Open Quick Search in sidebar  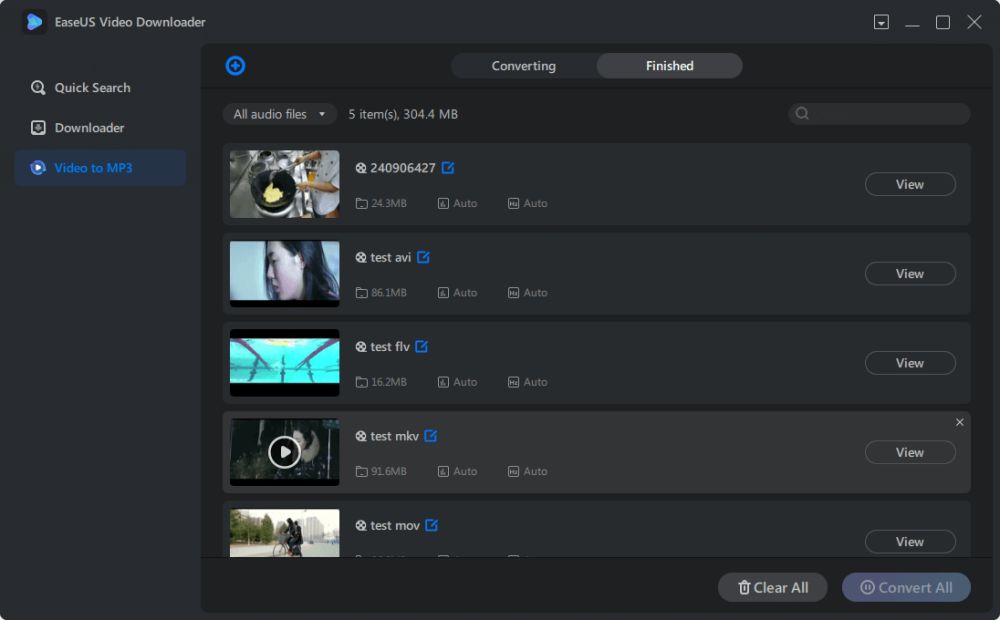tap(92, 88)
